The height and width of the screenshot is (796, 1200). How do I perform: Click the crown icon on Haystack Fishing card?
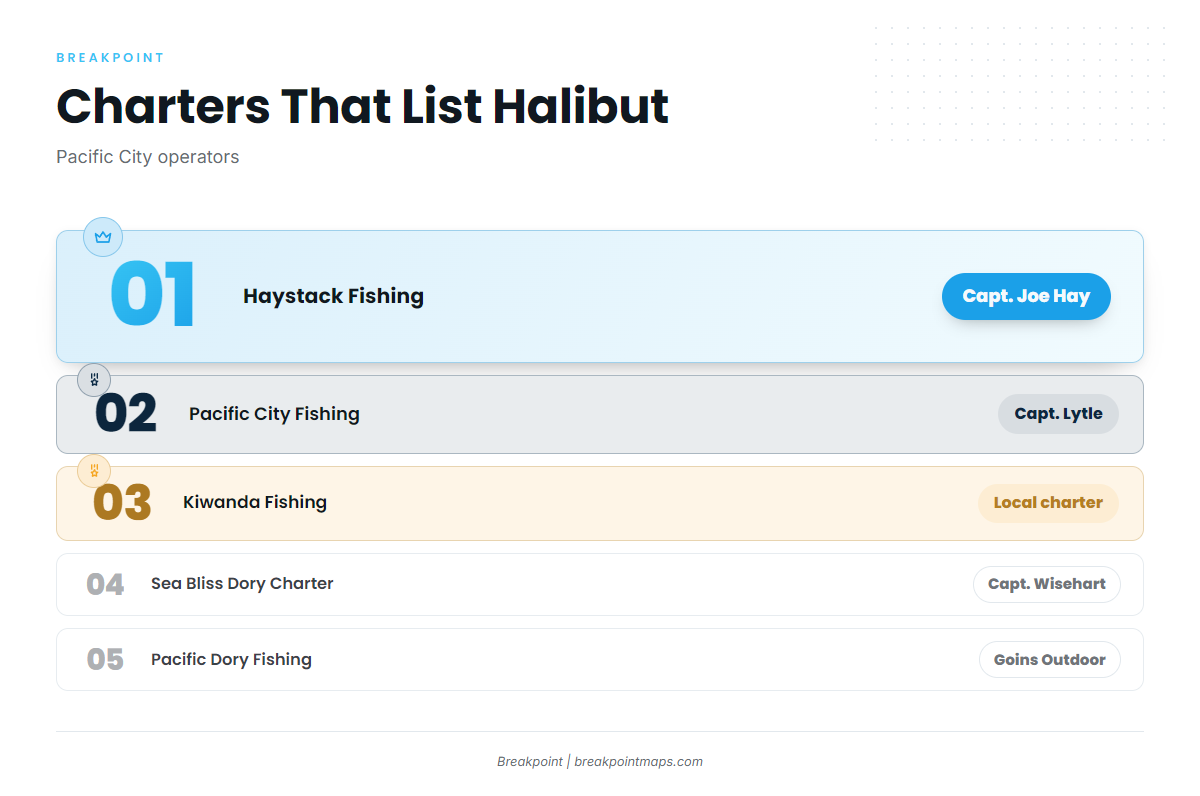[102, 237]
